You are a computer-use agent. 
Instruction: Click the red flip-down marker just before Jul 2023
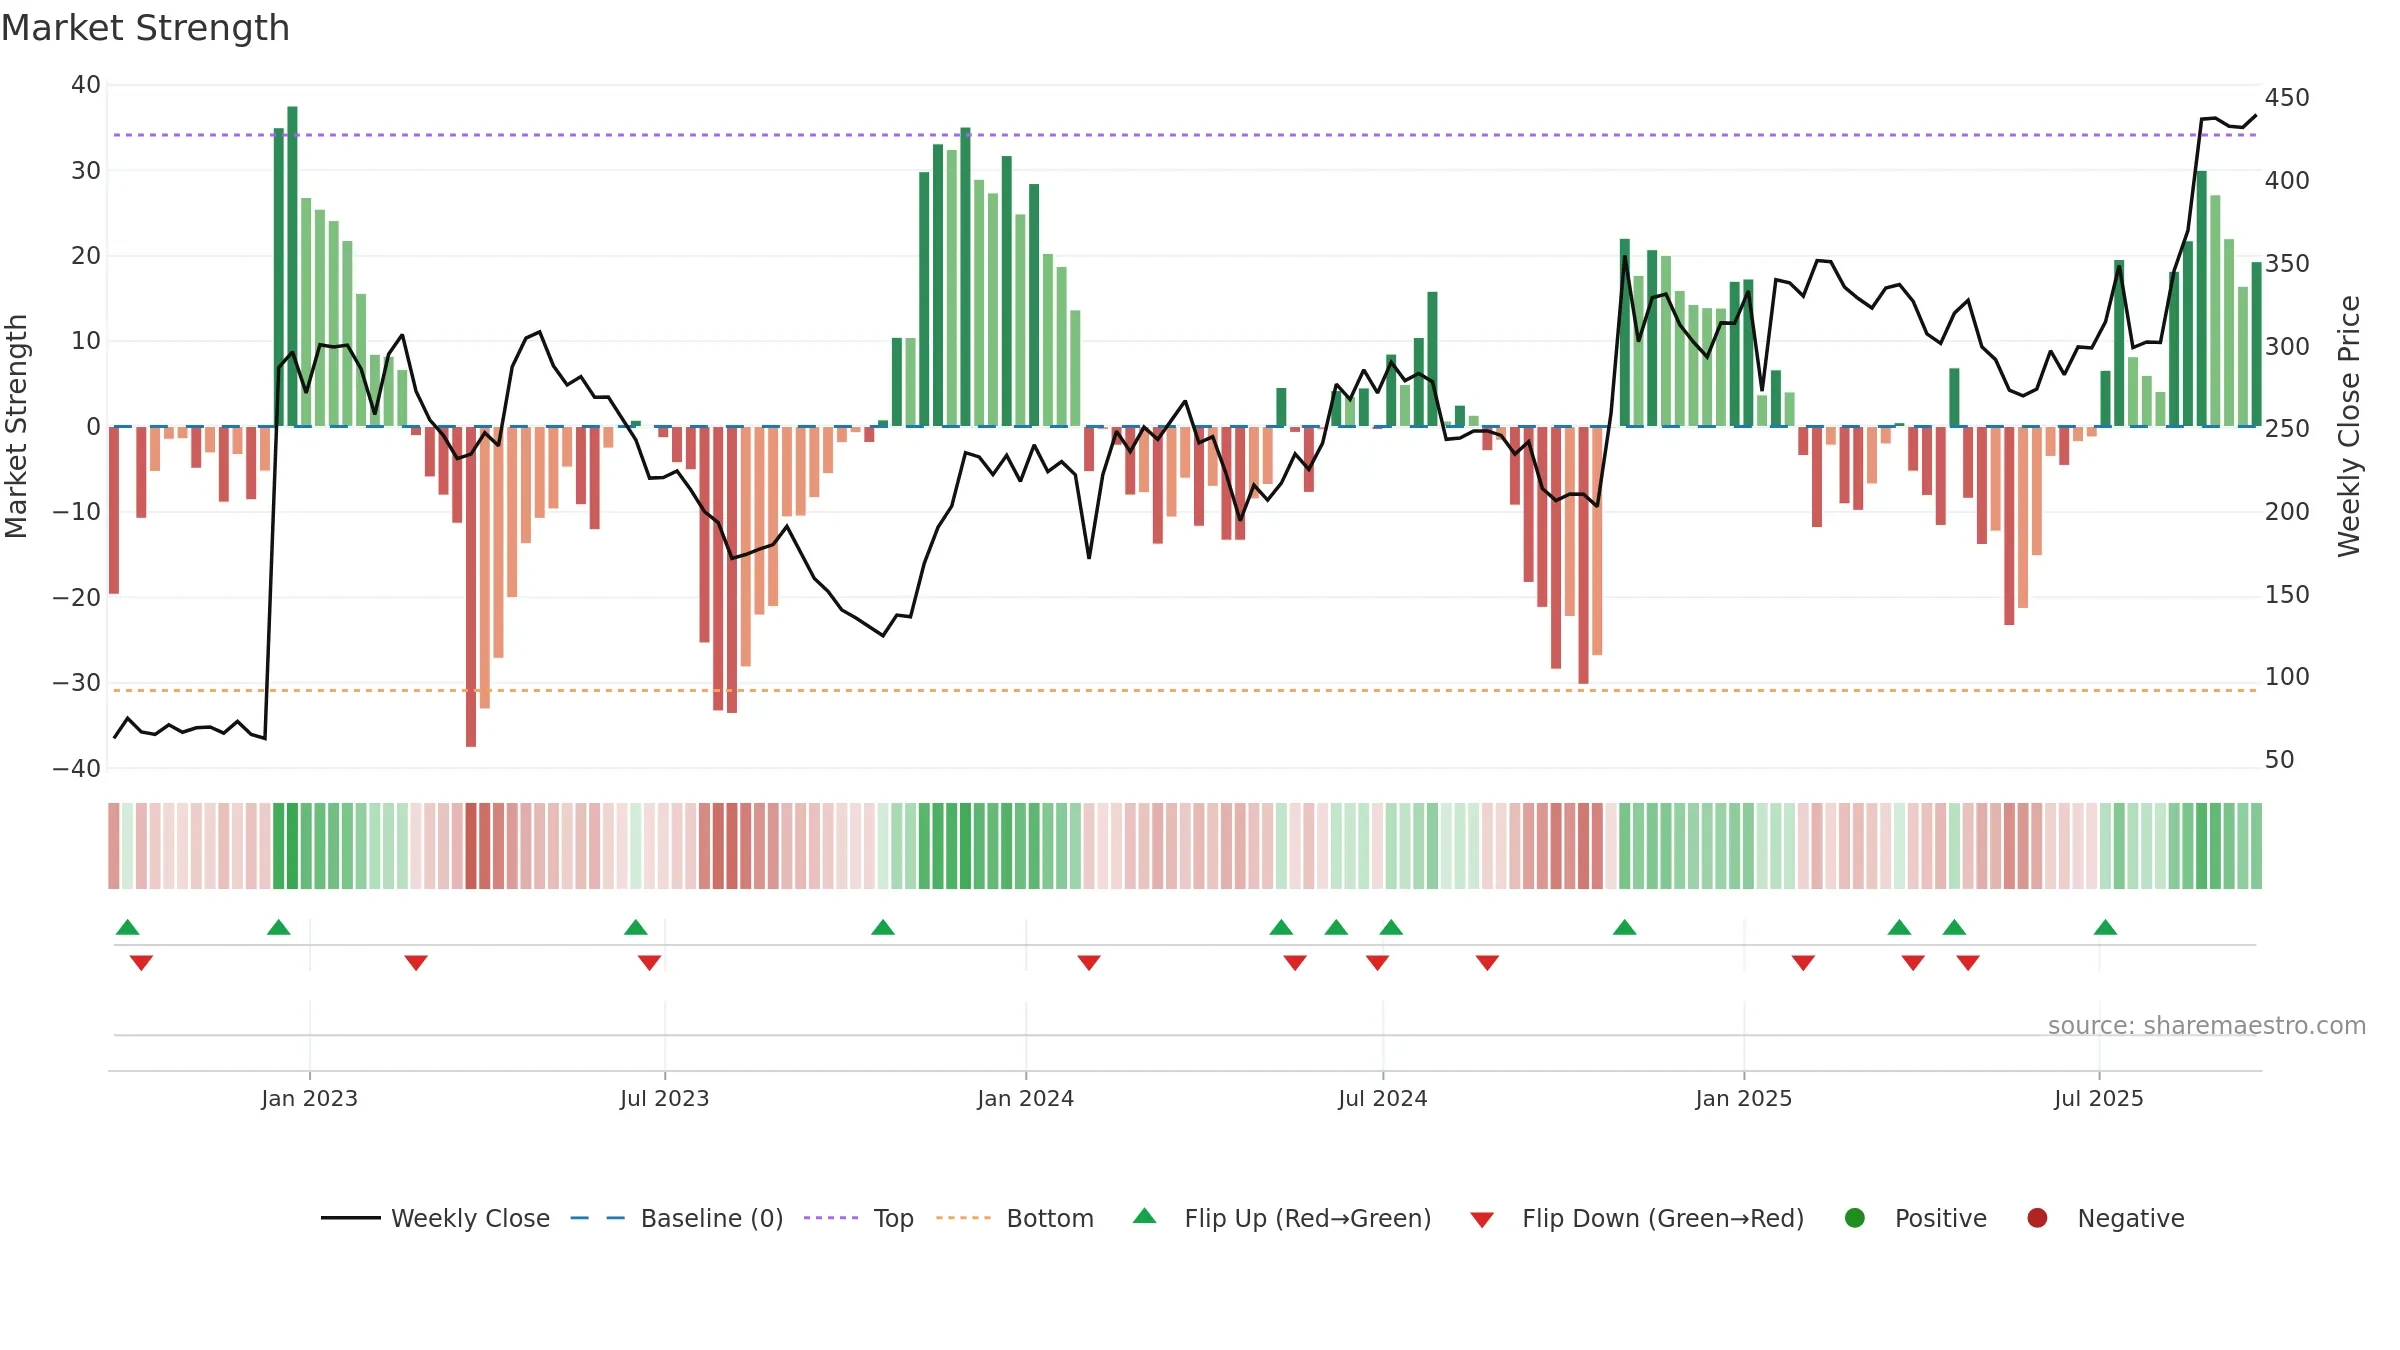649,963
